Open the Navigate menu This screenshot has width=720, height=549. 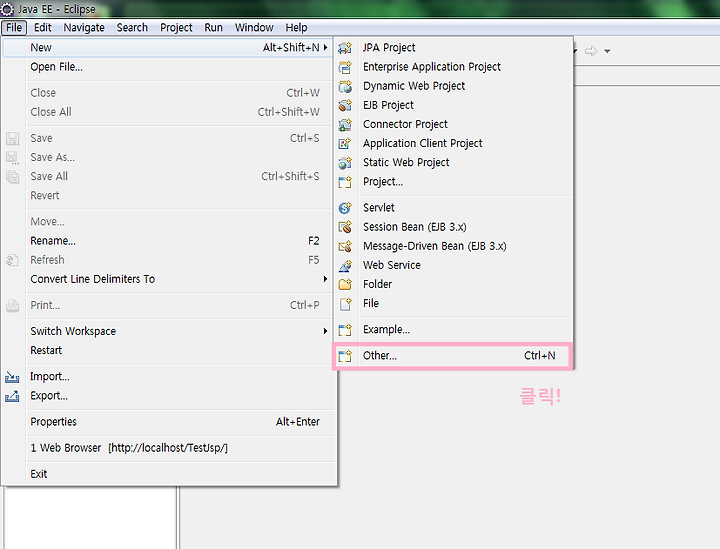pos(84,28)
